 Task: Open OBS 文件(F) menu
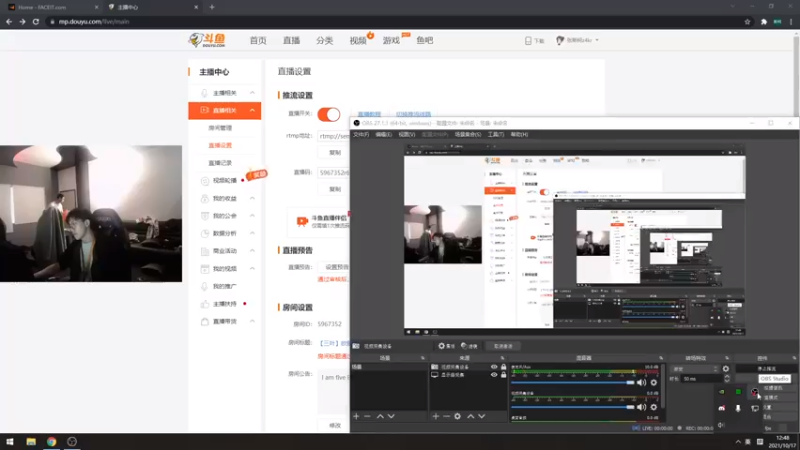[361, 135]
